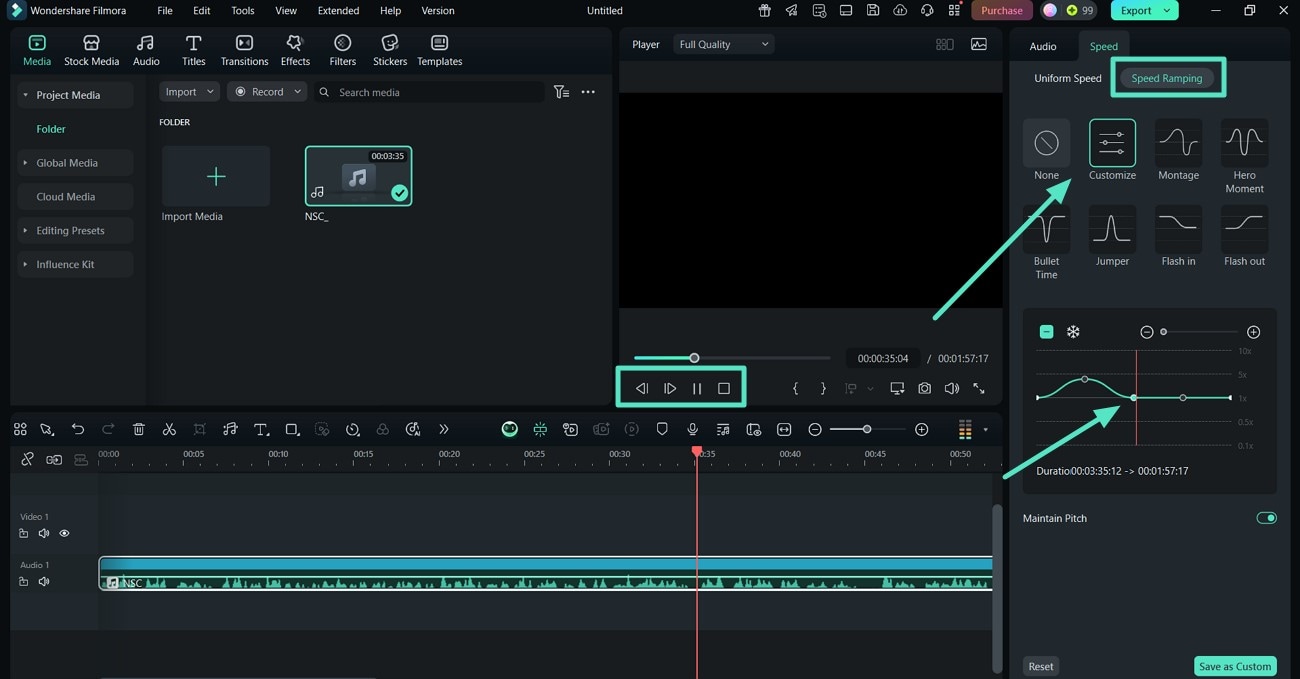Screen dimensions: 1300x679
Task: Open the Effects panel
Action: 295,50
